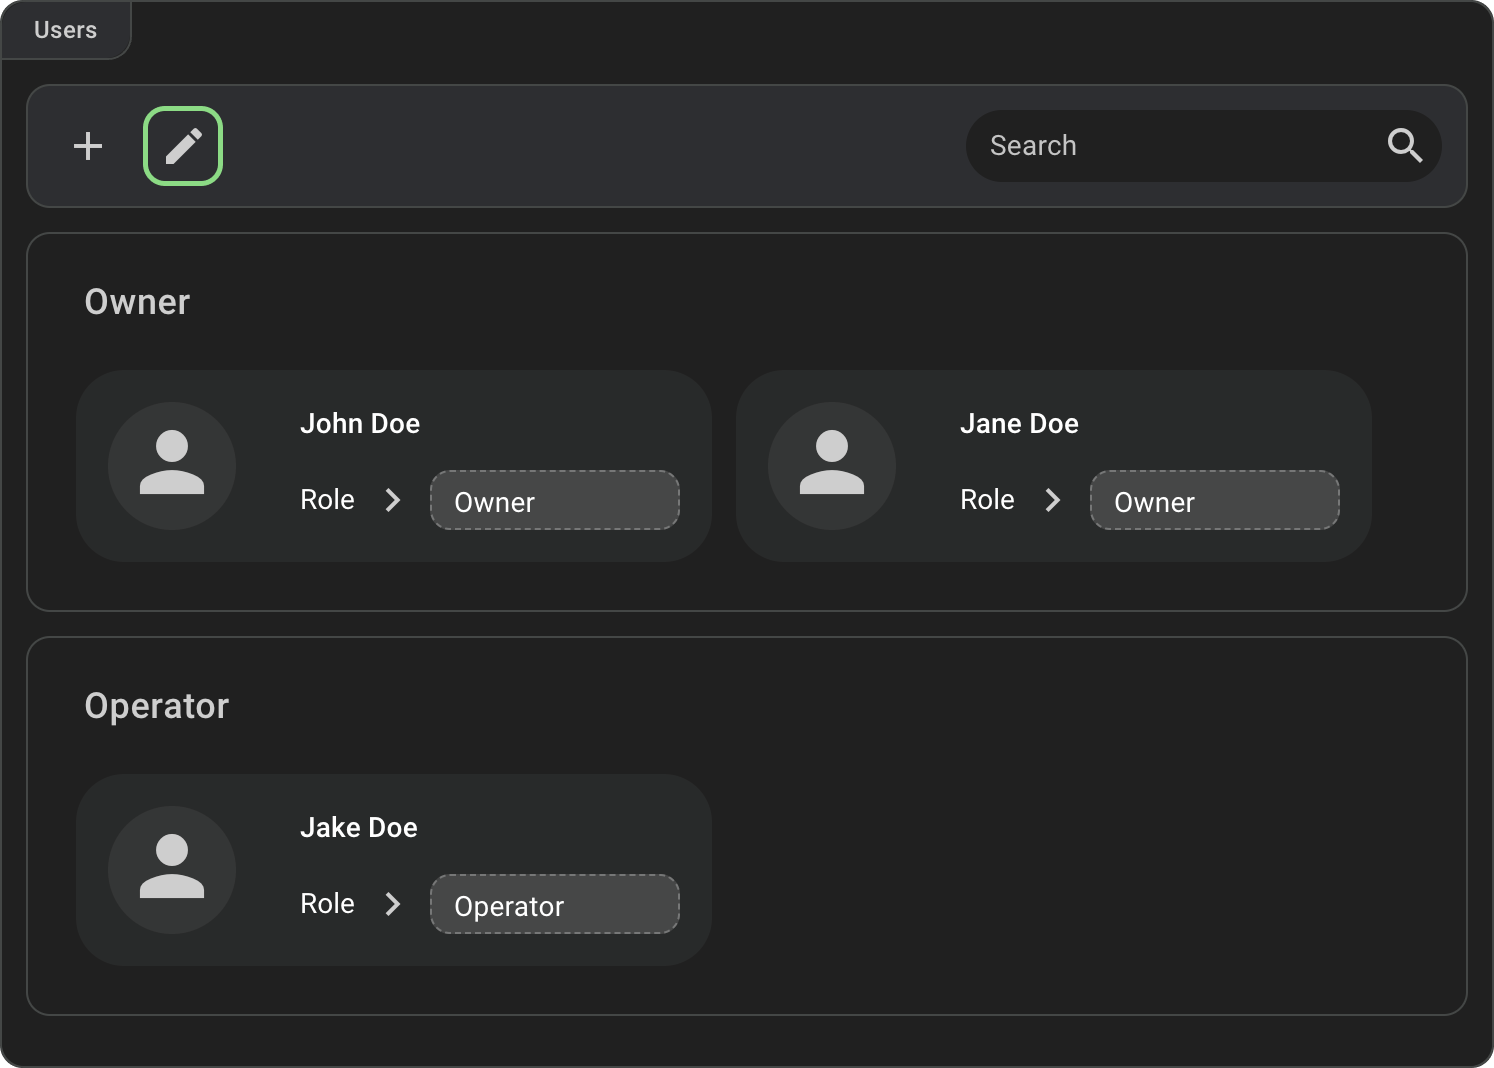Toggle the pencil edit mode button
Screen dimensions: 1494x1068
coord(183,146)
